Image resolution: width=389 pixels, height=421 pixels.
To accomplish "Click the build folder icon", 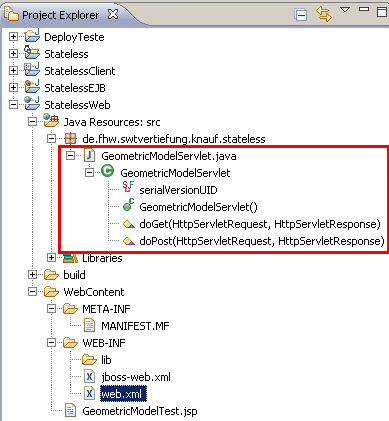I will point(51,275).
